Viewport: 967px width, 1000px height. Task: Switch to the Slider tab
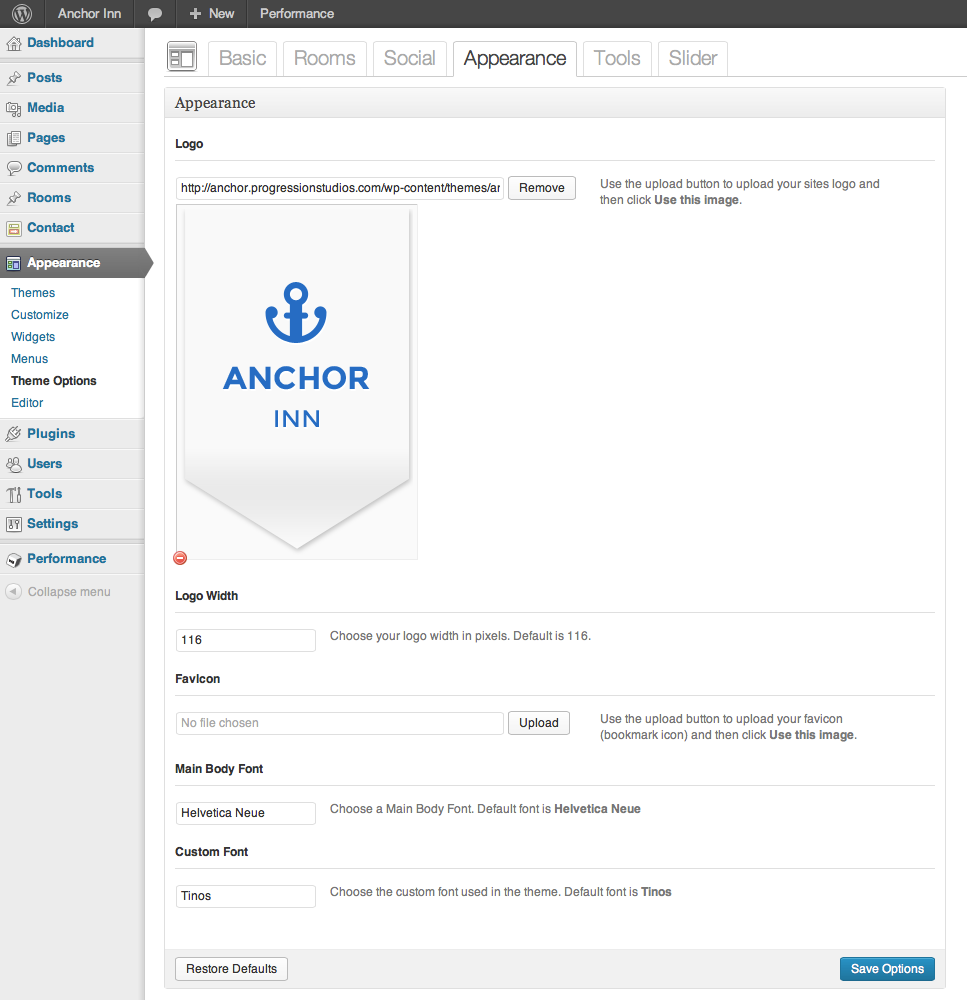click(693, 59)
